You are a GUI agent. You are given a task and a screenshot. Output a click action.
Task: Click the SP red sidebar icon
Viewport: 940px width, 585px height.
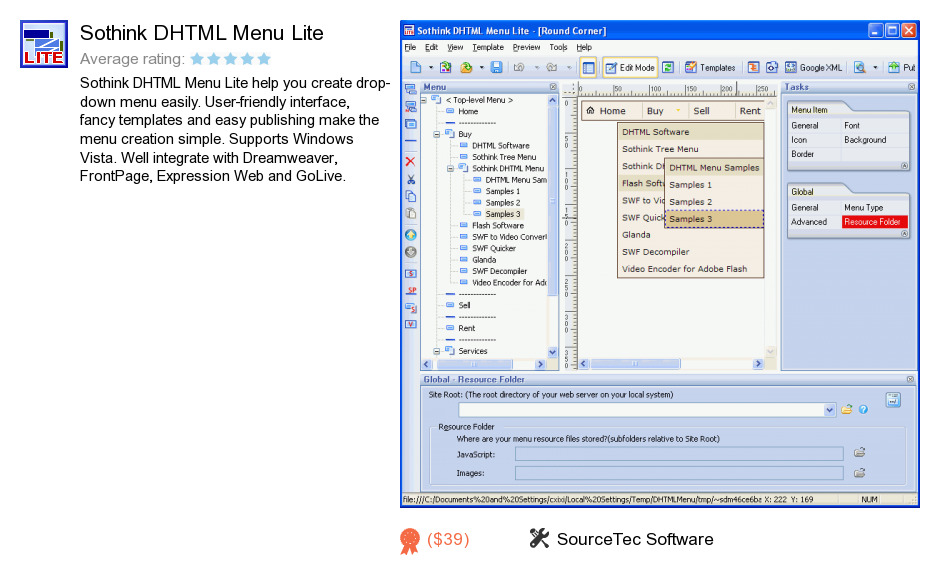[411, 290]
